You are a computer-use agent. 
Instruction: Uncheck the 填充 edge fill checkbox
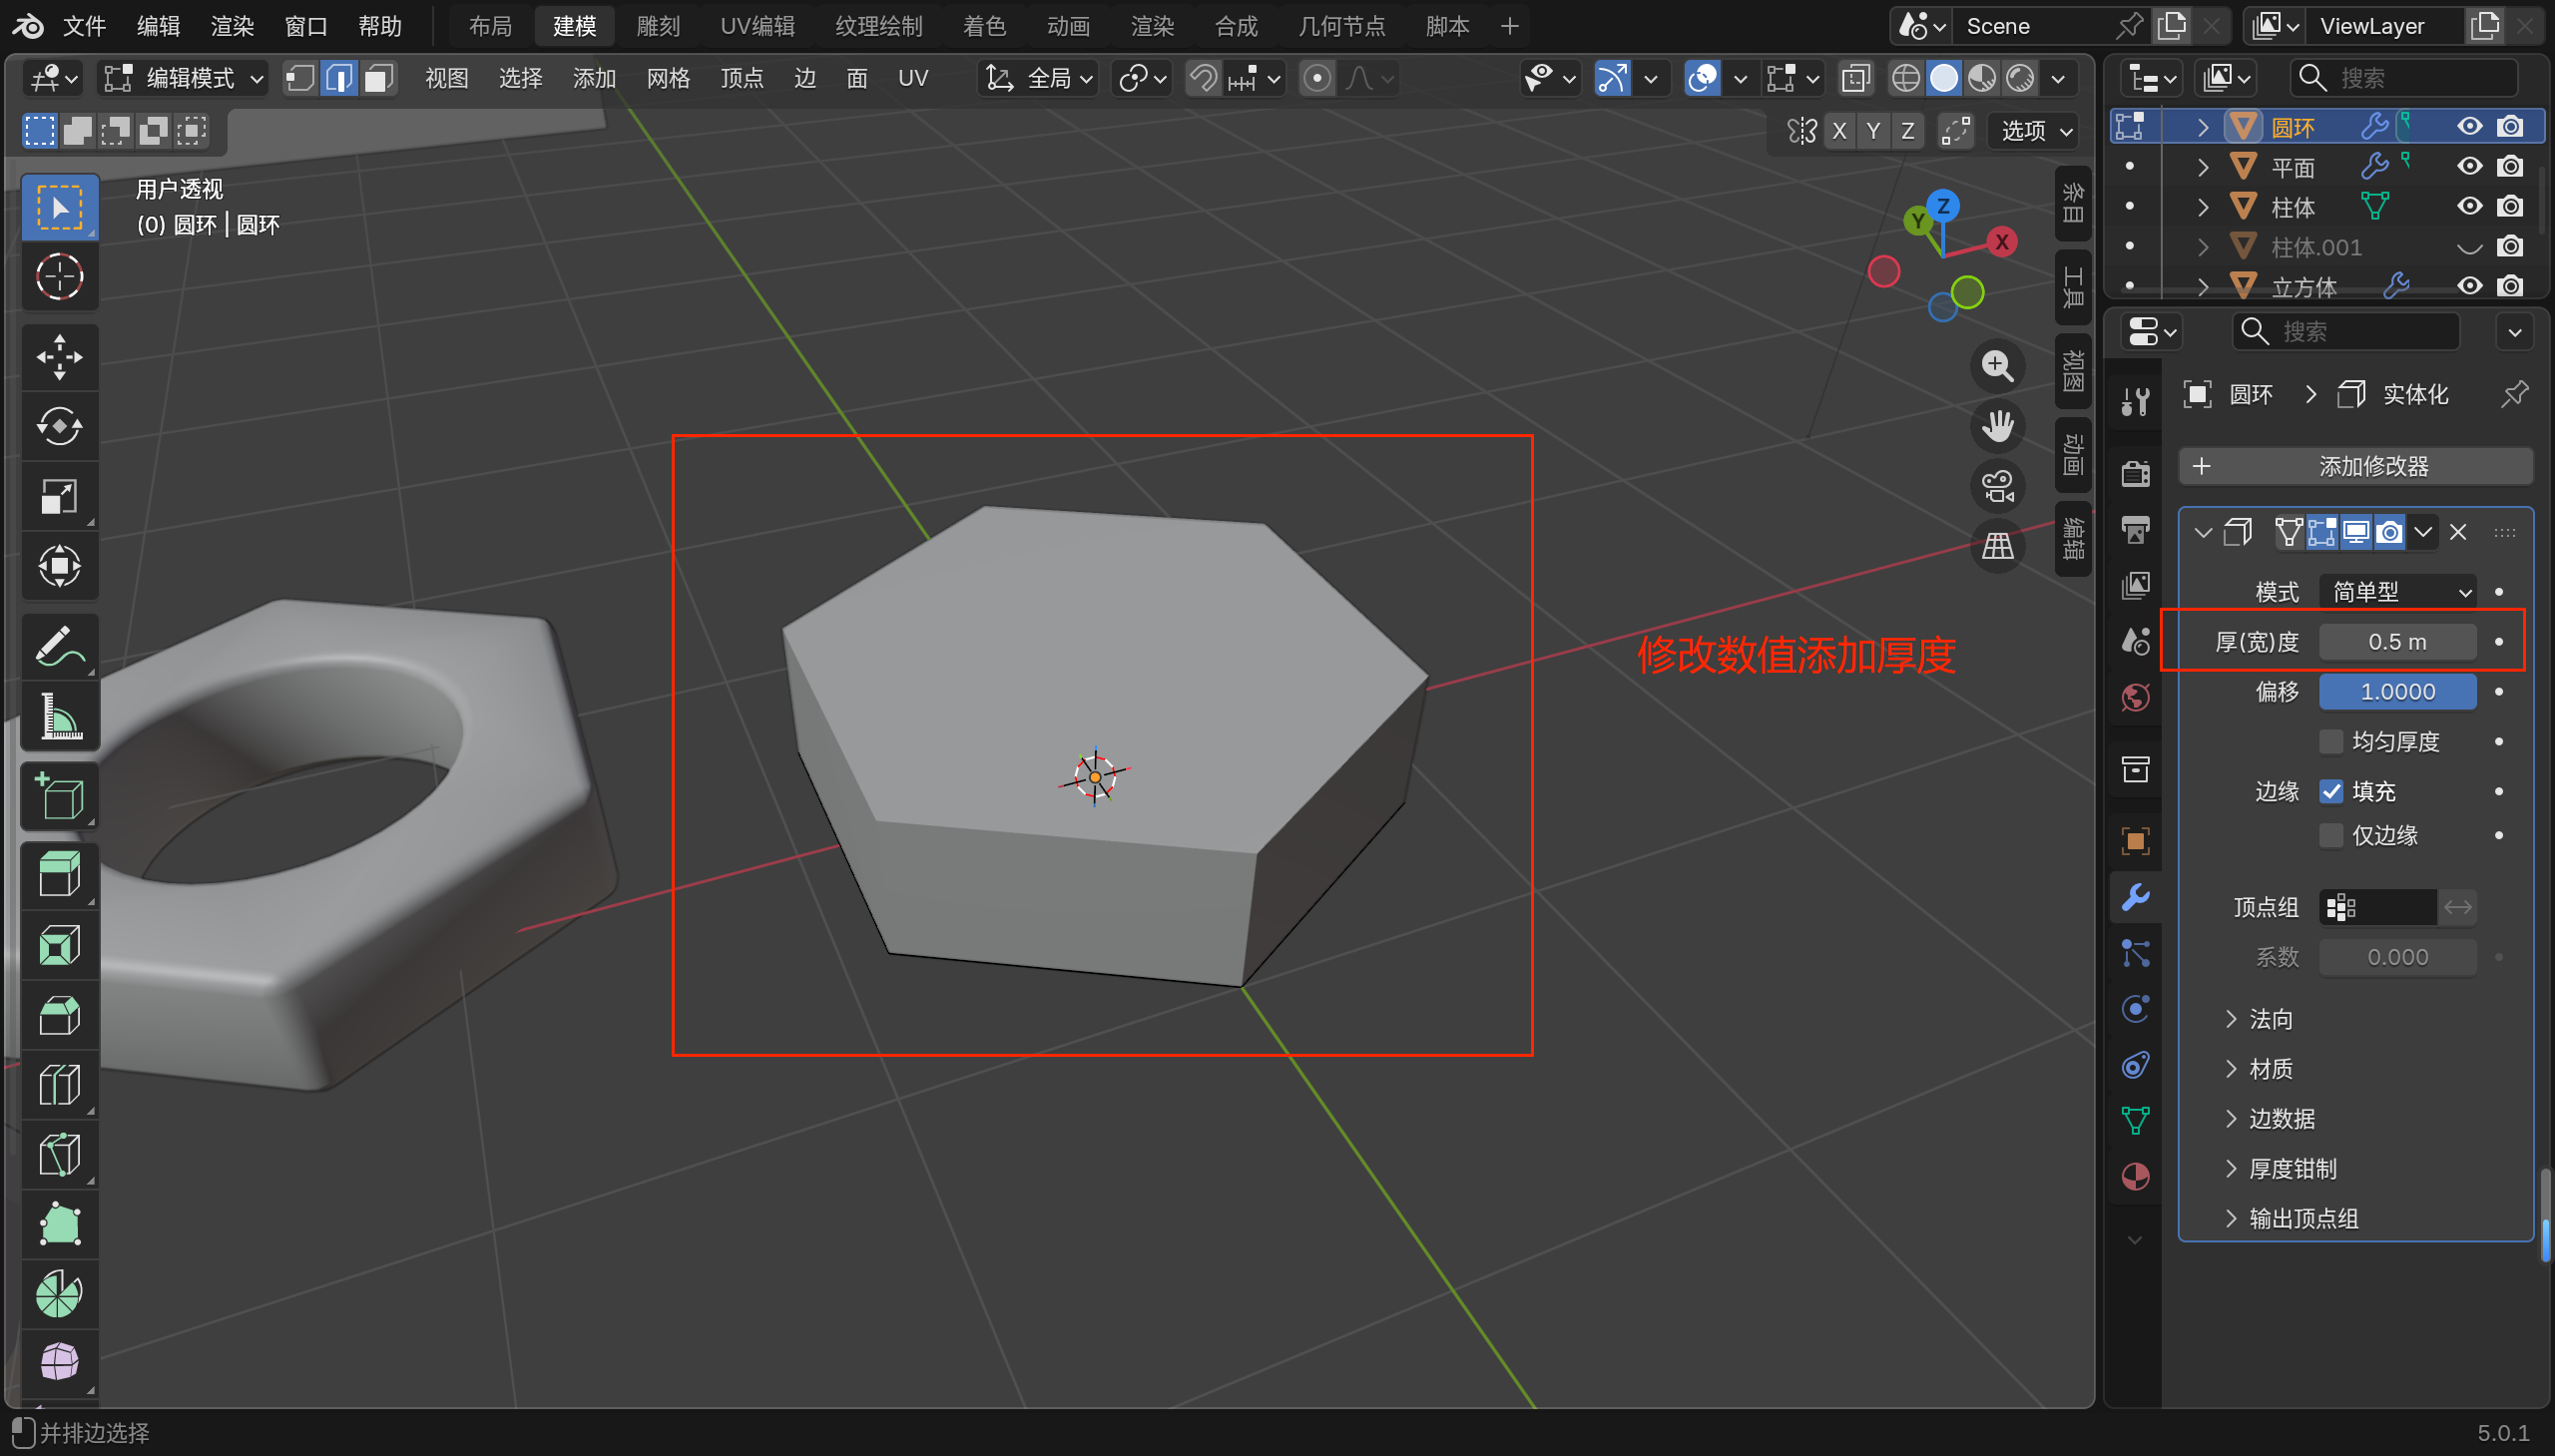(x=2331, y=791)
